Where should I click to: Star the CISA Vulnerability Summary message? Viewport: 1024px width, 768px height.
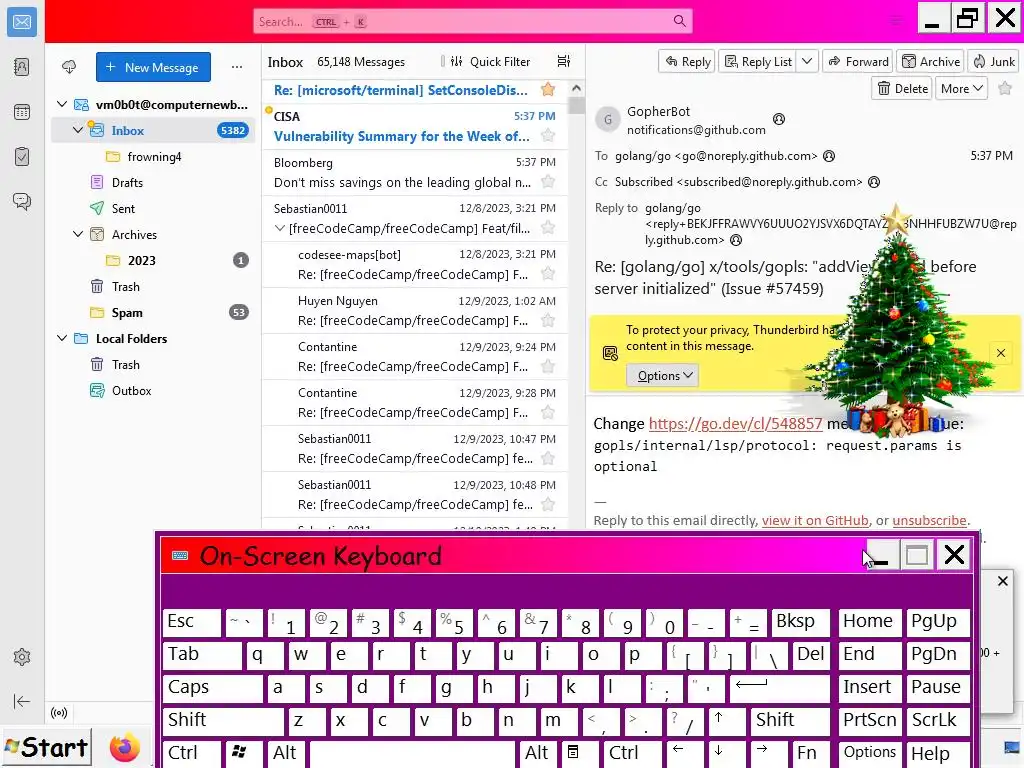(548, 135)
